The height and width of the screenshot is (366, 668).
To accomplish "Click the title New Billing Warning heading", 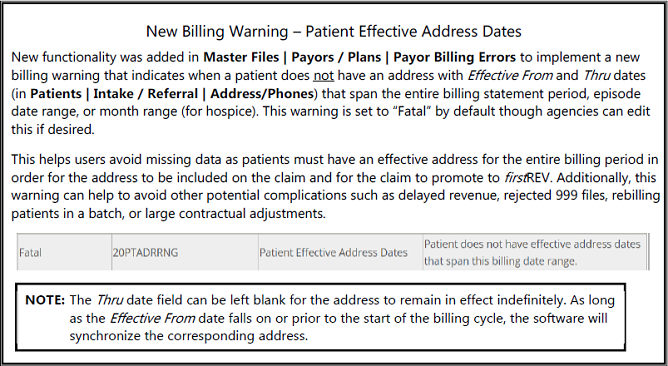I will click(x=334, y=32).
